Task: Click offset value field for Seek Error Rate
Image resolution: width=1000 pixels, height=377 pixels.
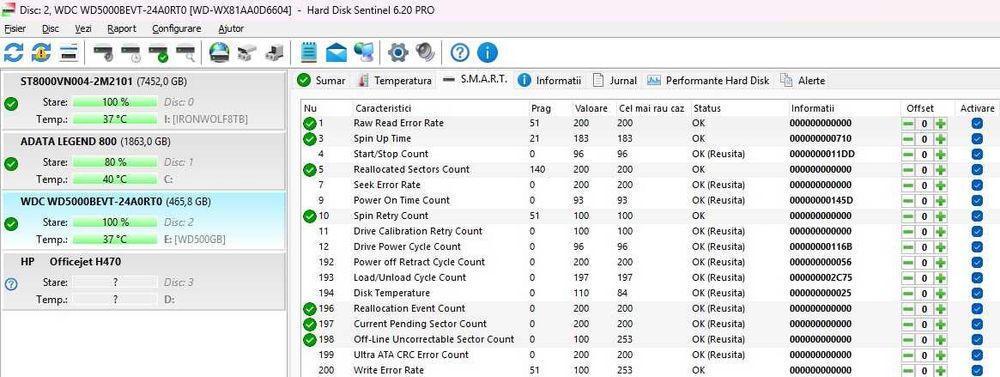Action: click(923, 185)
